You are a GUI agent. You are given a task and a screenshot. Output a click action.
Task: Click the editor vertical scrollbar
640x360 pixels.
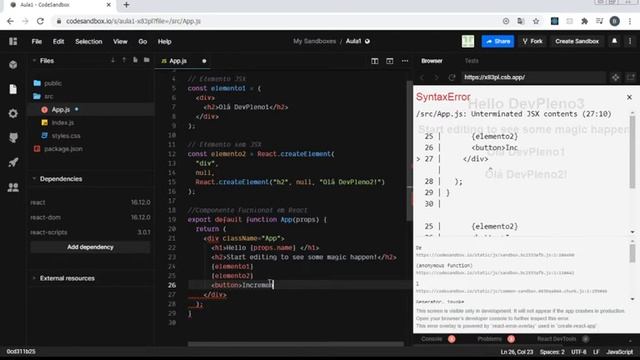click(x=409, y=151)
